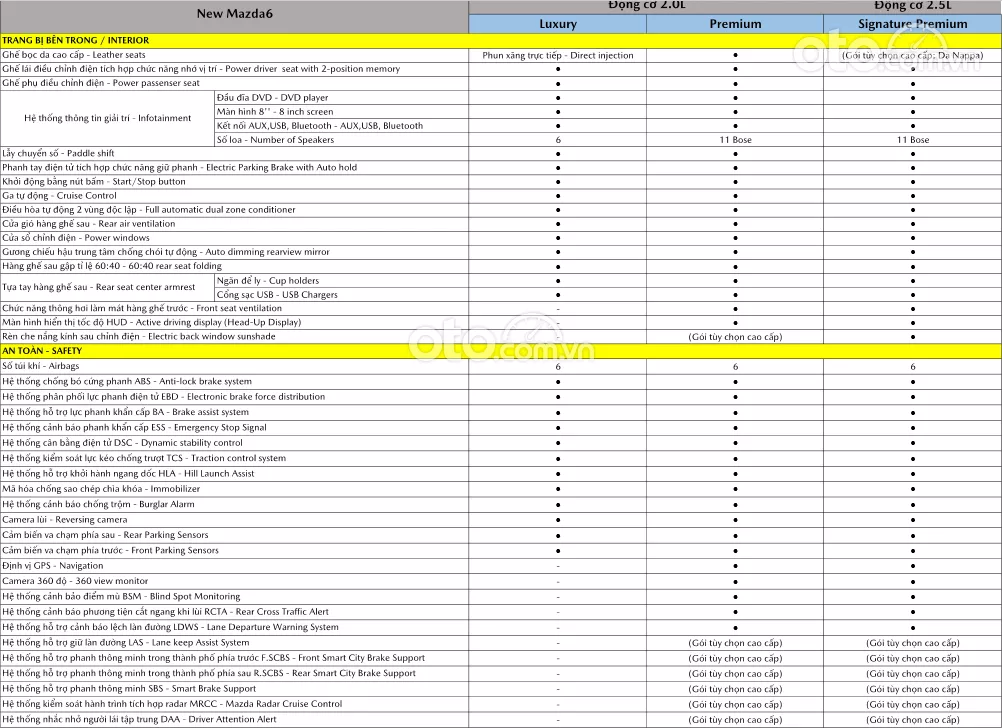The image size is (1002, 728).
Task: Click the "Immobilizer" row label
Action: coord(101,489)
